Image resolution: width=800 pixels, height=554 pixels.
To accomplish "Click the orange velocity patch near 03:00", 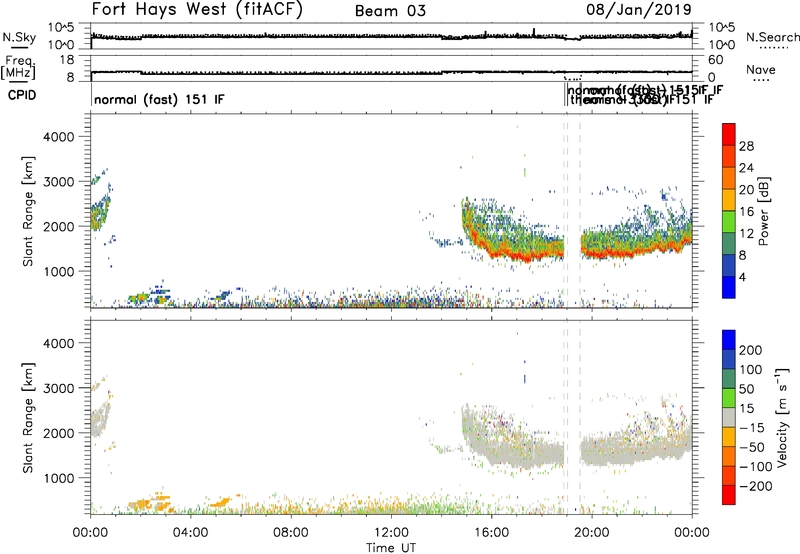I will 161,503.
